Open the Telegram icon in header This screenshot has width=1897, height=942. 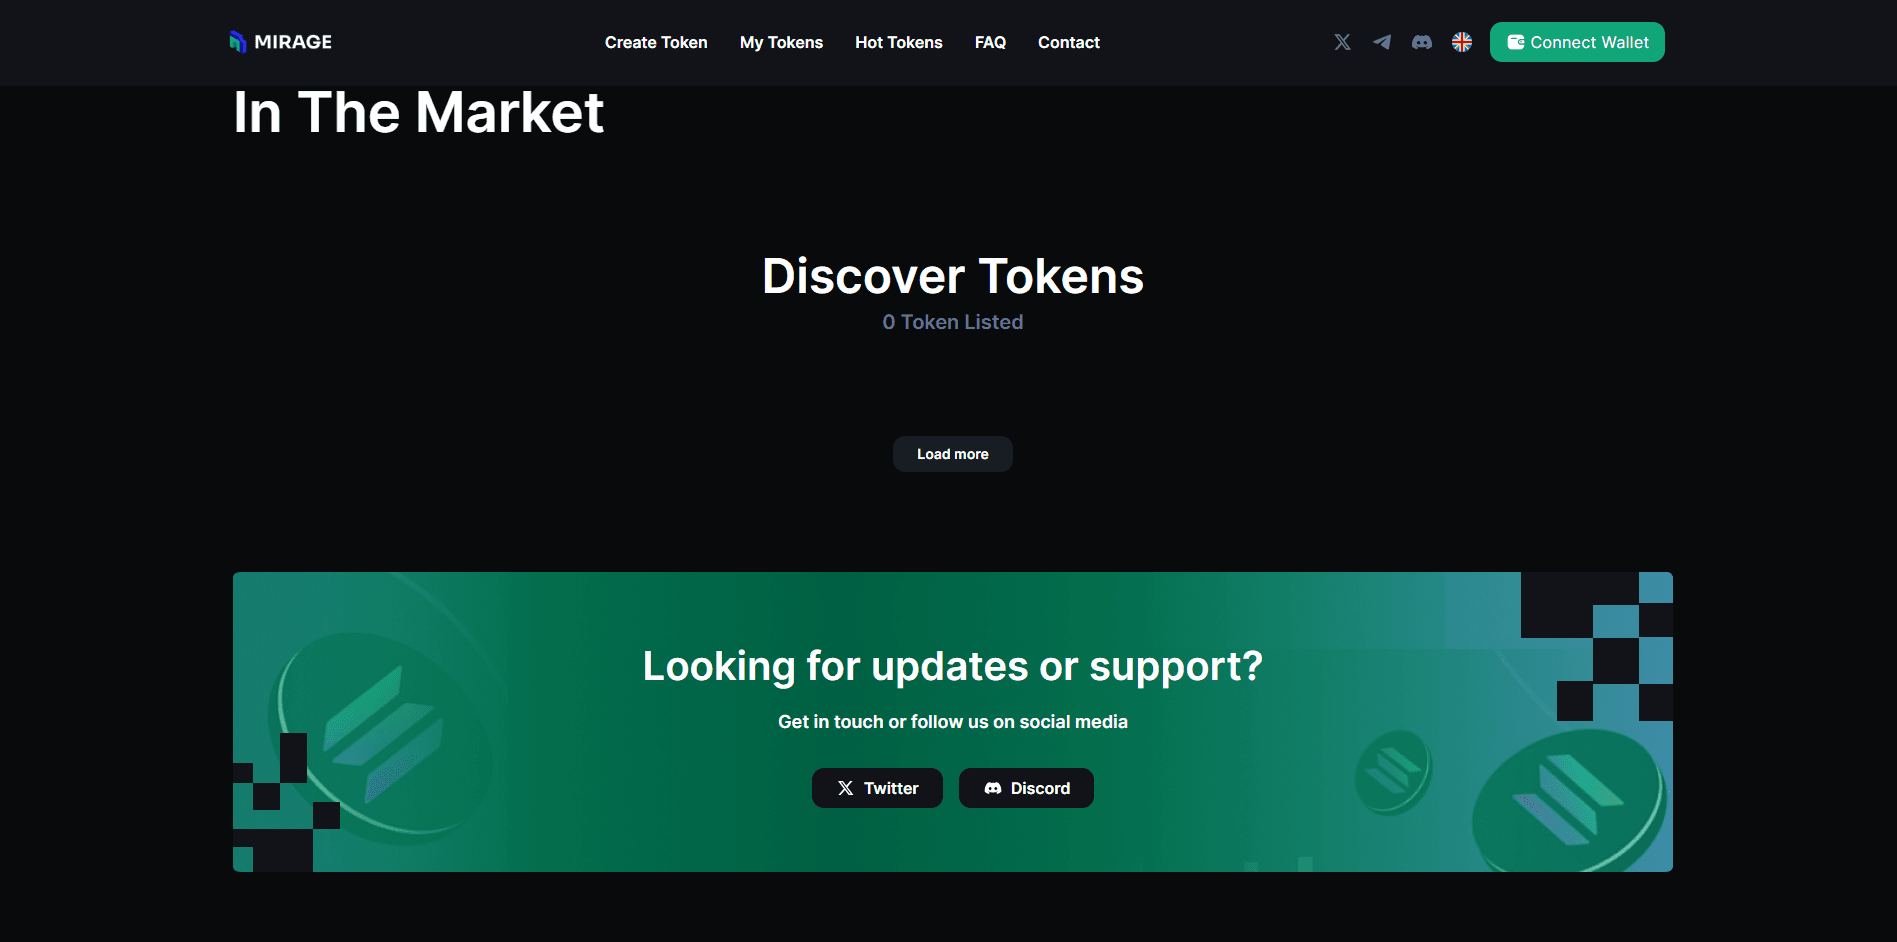tap(1382, 42)
